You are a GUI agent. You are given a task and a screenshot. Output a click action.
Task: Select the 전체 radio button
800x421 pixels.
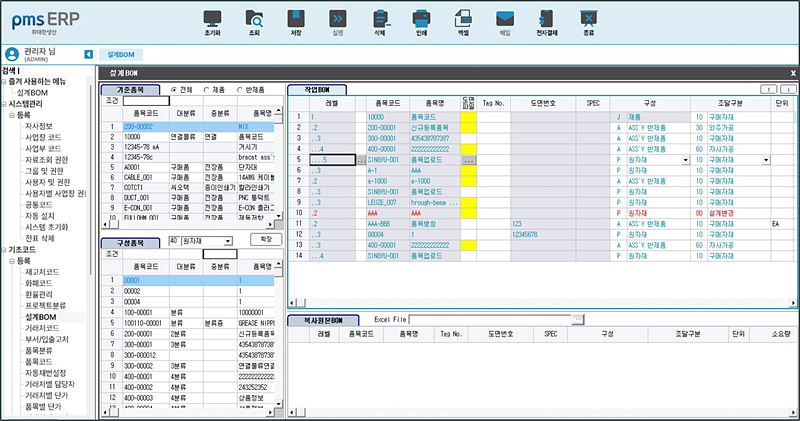pos(175,89)
